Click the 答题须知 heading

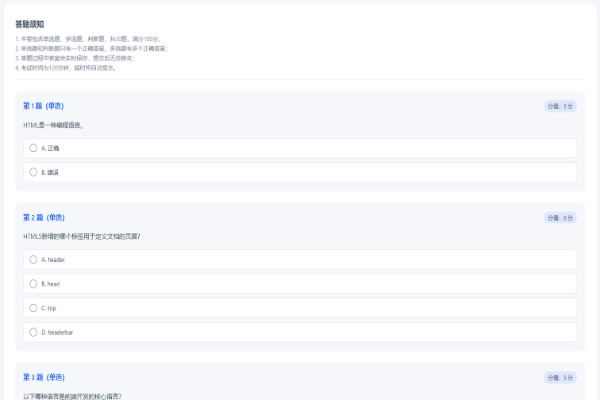(30, 24)
